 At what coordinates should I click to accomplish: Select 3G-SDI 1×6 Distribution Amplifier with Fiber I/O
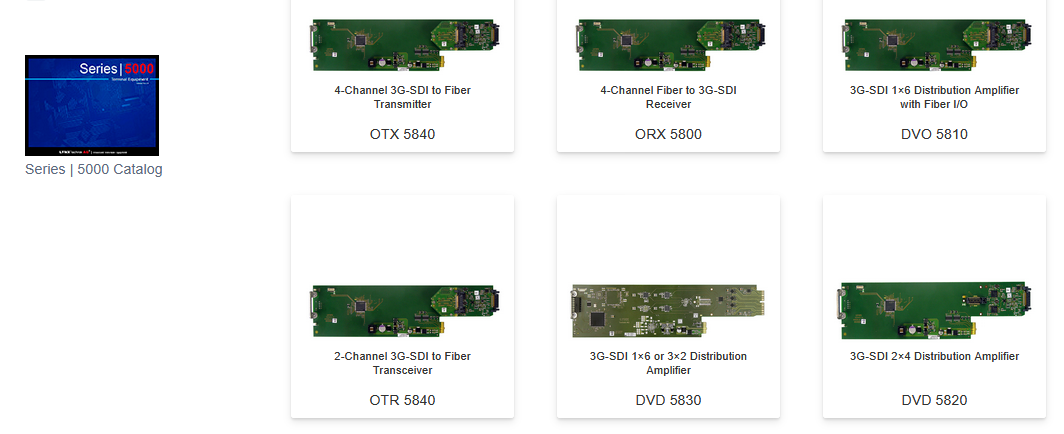934,97
